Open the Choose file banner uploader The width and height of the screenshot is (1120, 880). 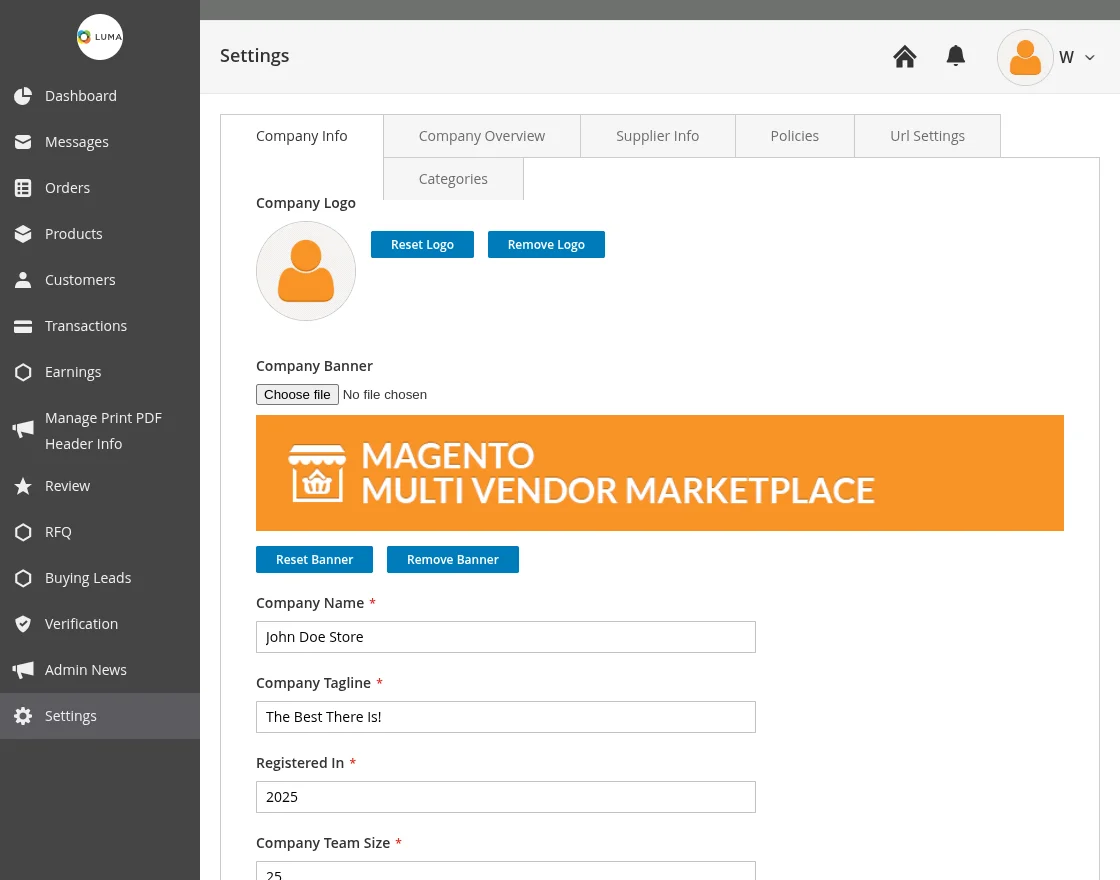(297, 394)
